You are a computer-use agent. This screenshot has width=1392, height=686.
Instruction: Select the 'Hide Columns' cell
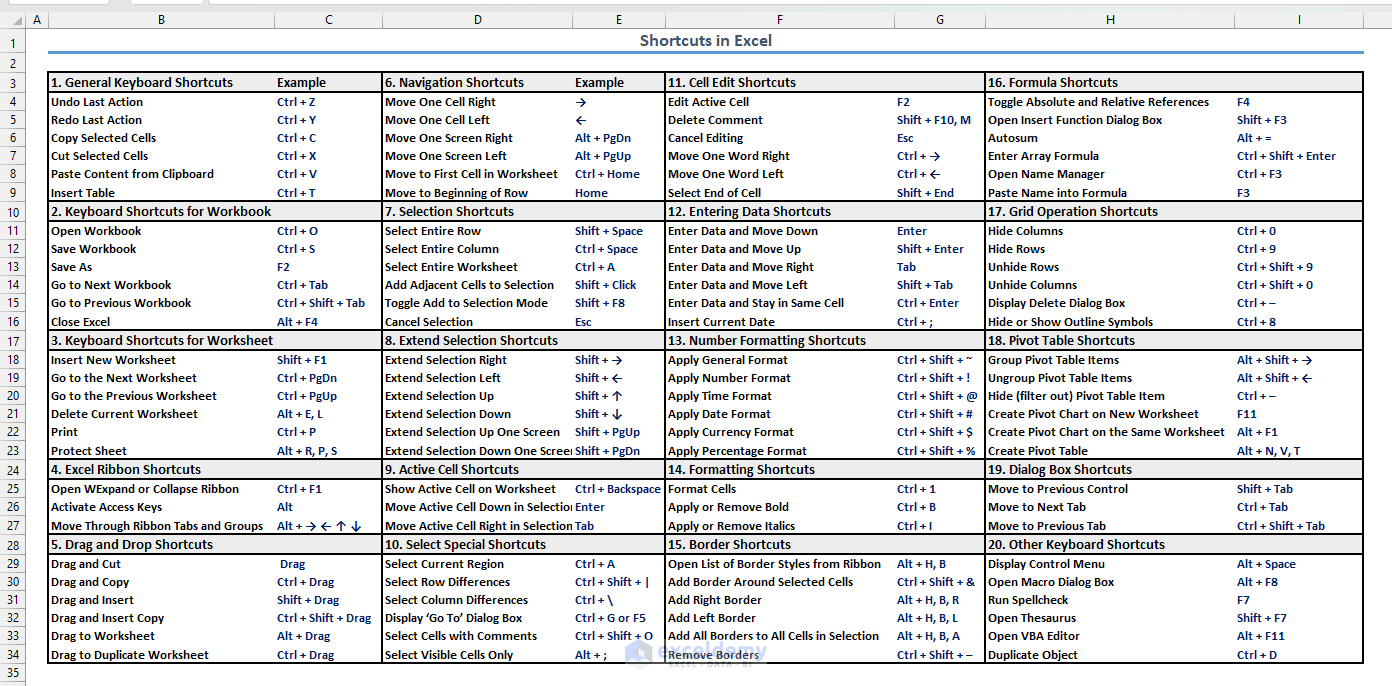pyautogui.click(x=1110, y=231)
